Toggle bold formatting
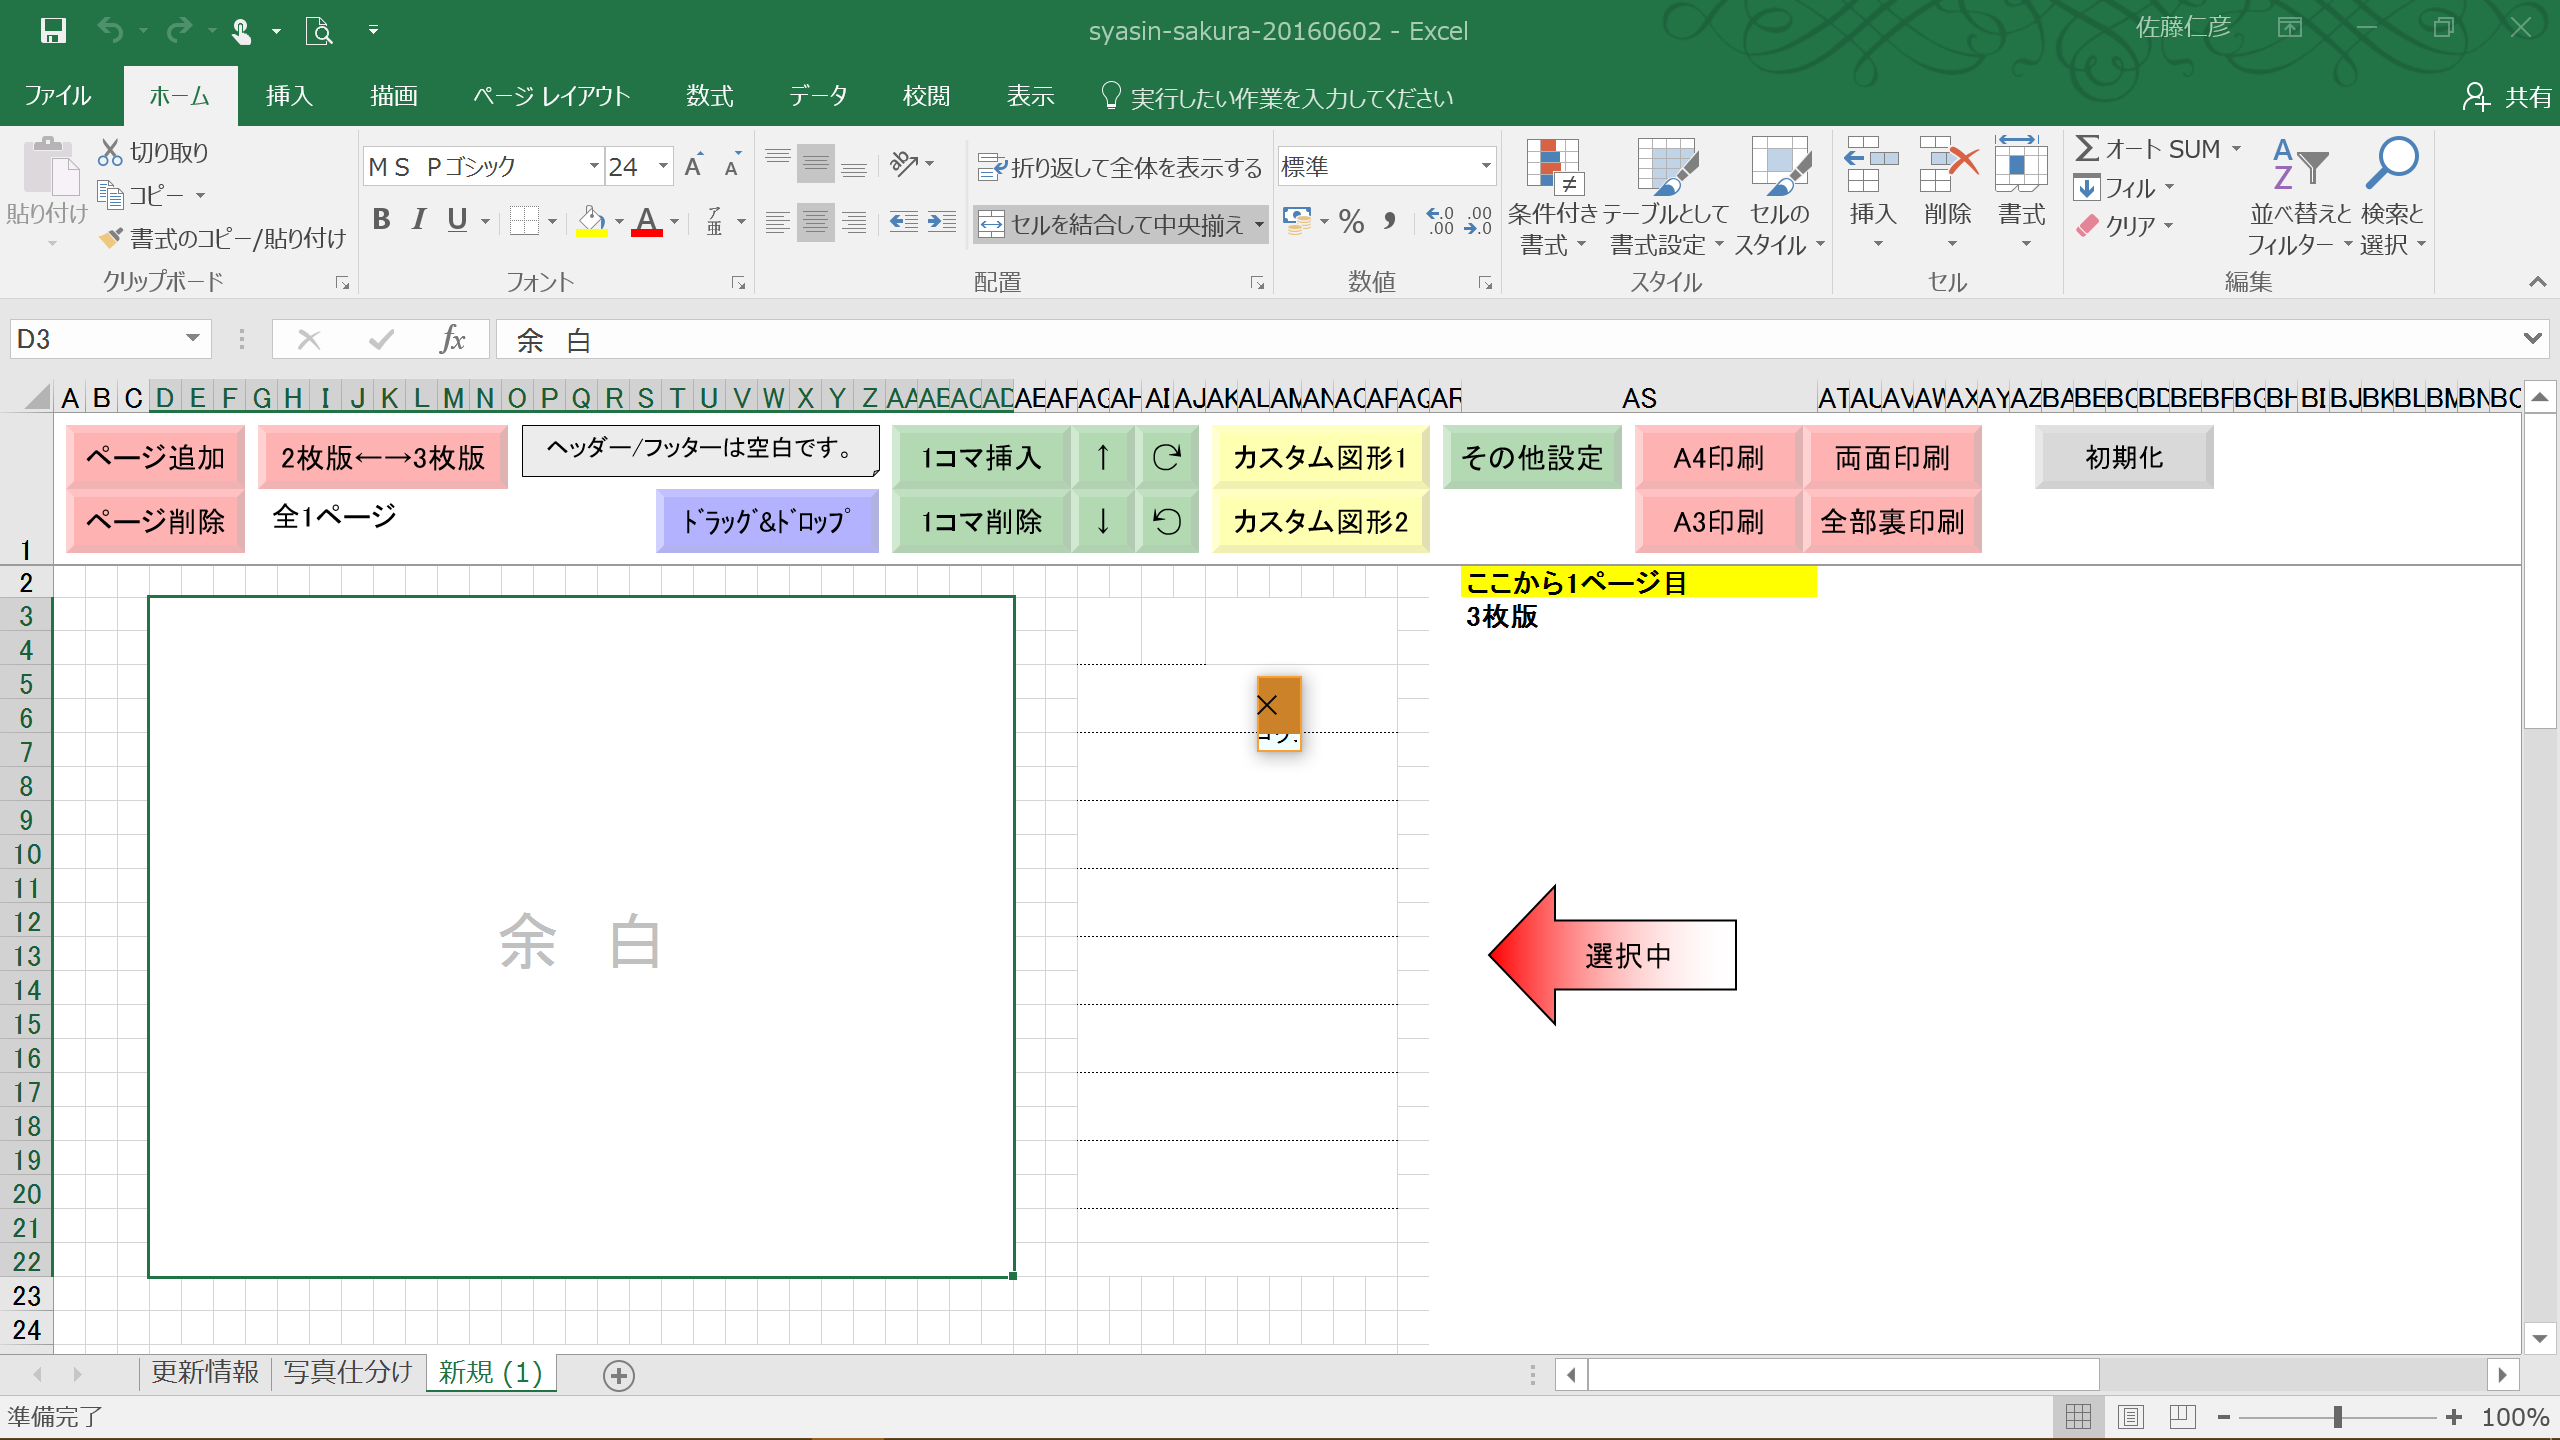The width and height of the screenshot is (2560, 1440). tap(381, 220)
